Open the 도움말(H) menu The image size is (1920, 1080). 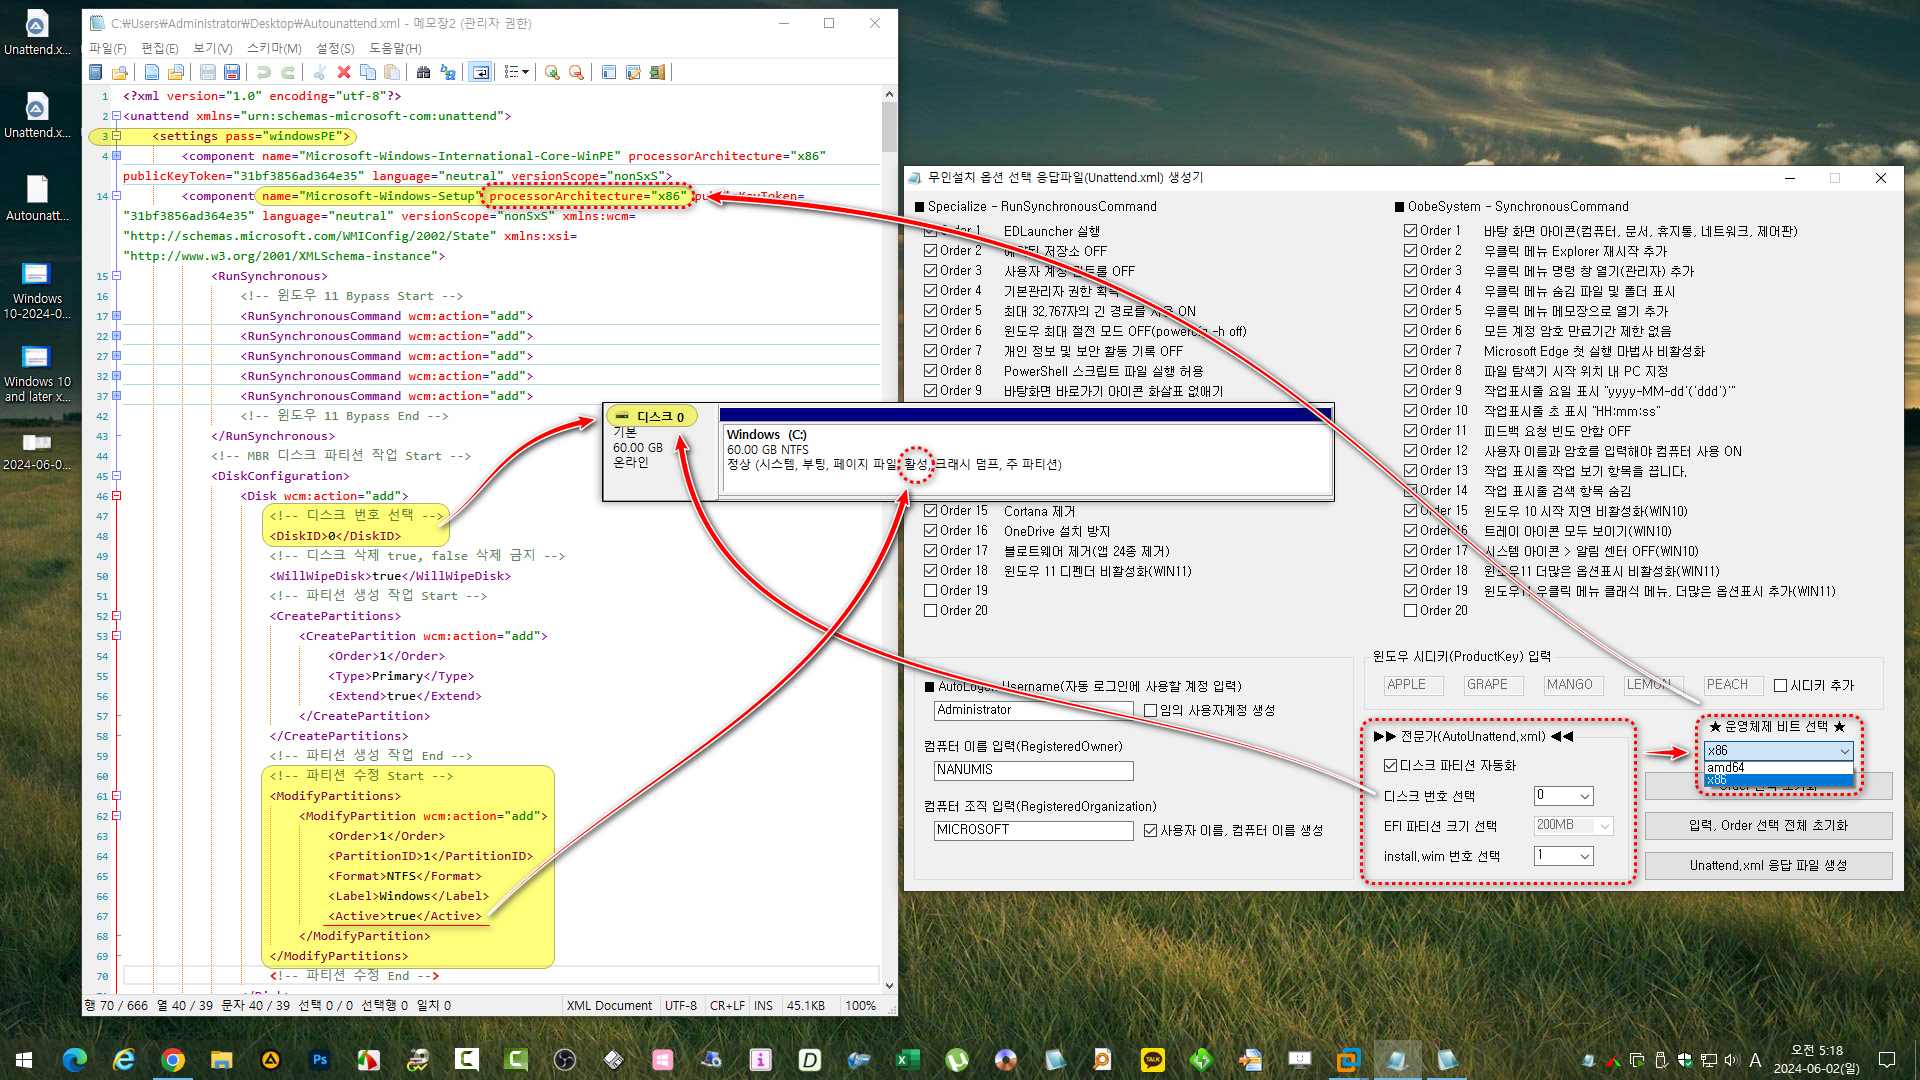[395, 48]
